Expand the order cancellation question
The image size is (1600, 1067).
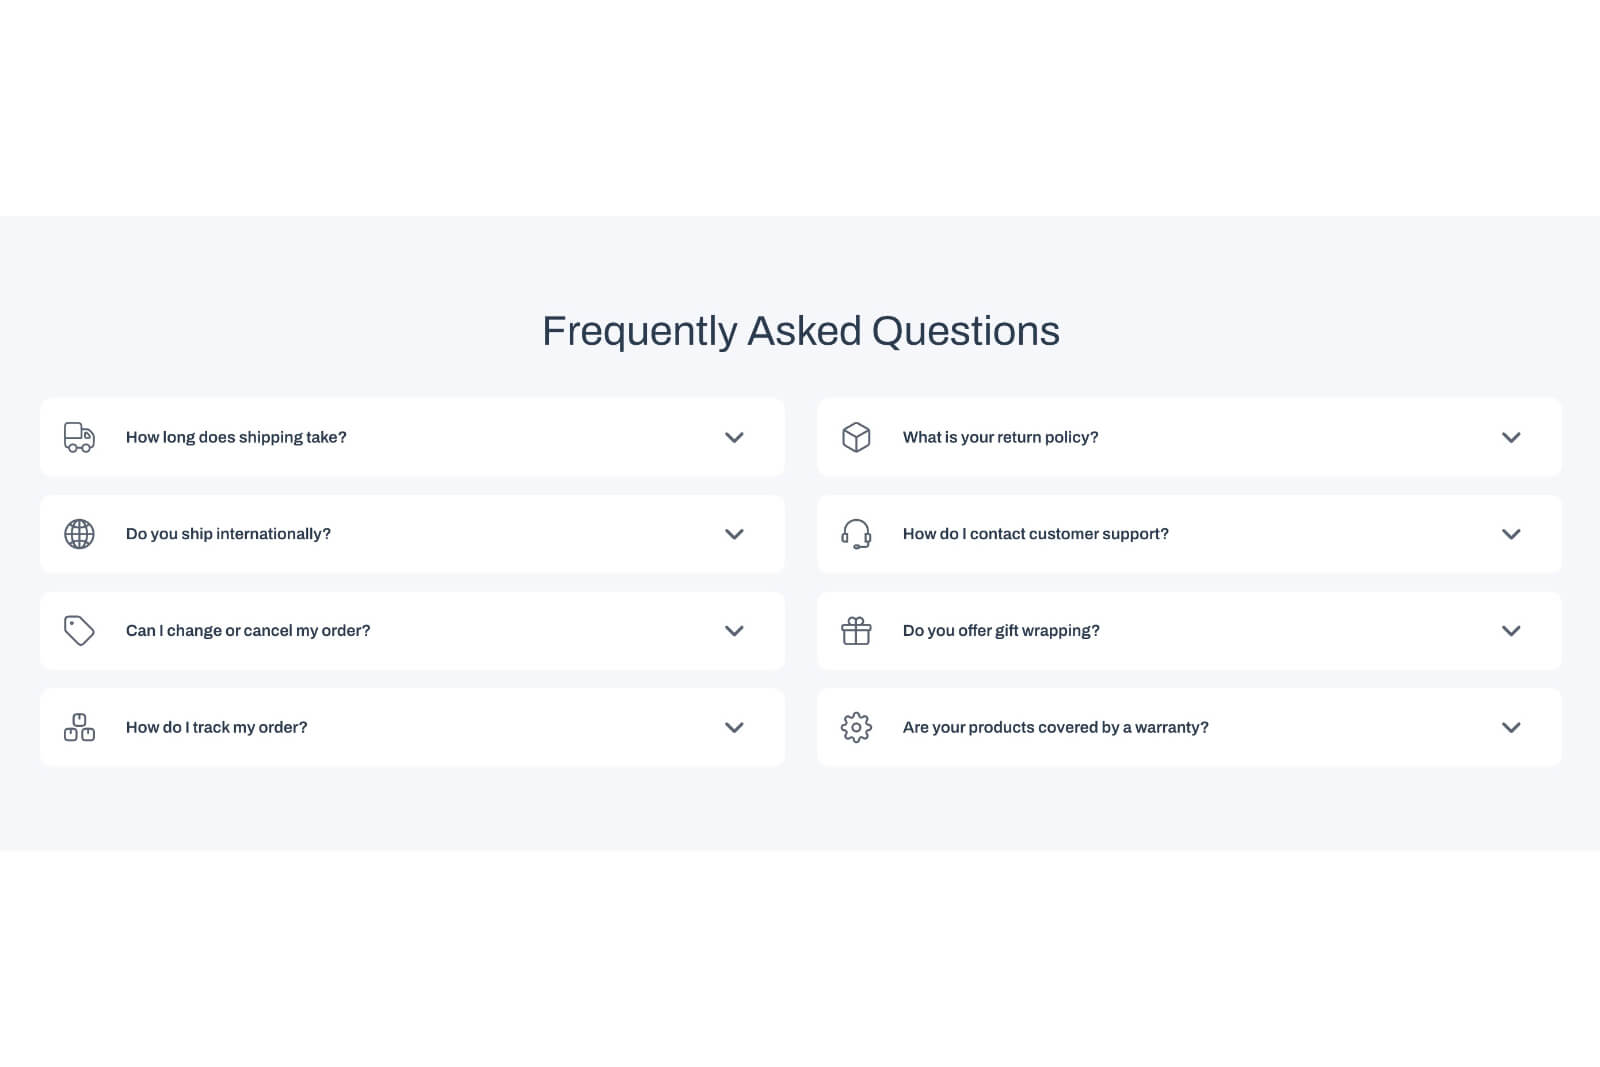click(x=733, y=630)
